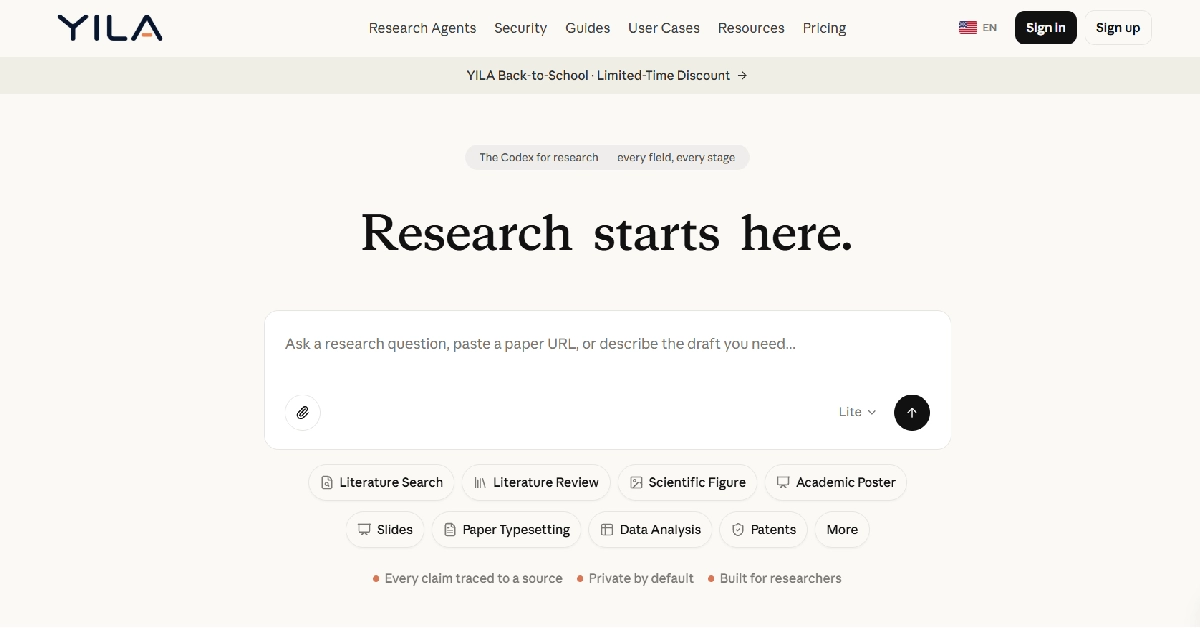Image resolution: width=1200 pixels, height=628 pixels.
Task: Click the Patents shield icon
Action: (738, 529)
